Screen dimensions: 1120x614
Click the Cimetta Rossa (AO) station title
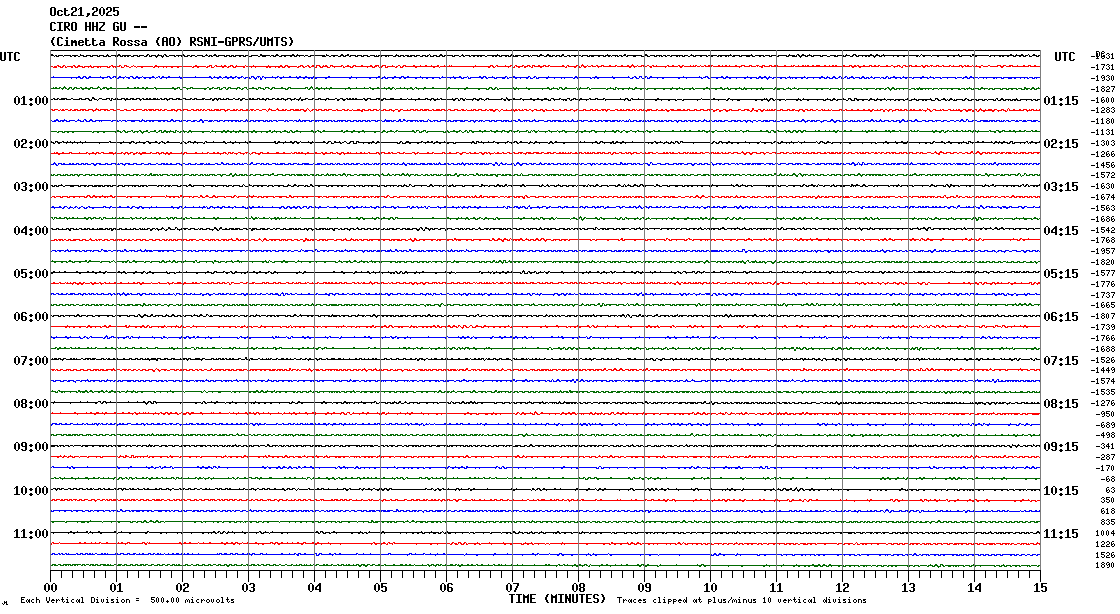172,41
